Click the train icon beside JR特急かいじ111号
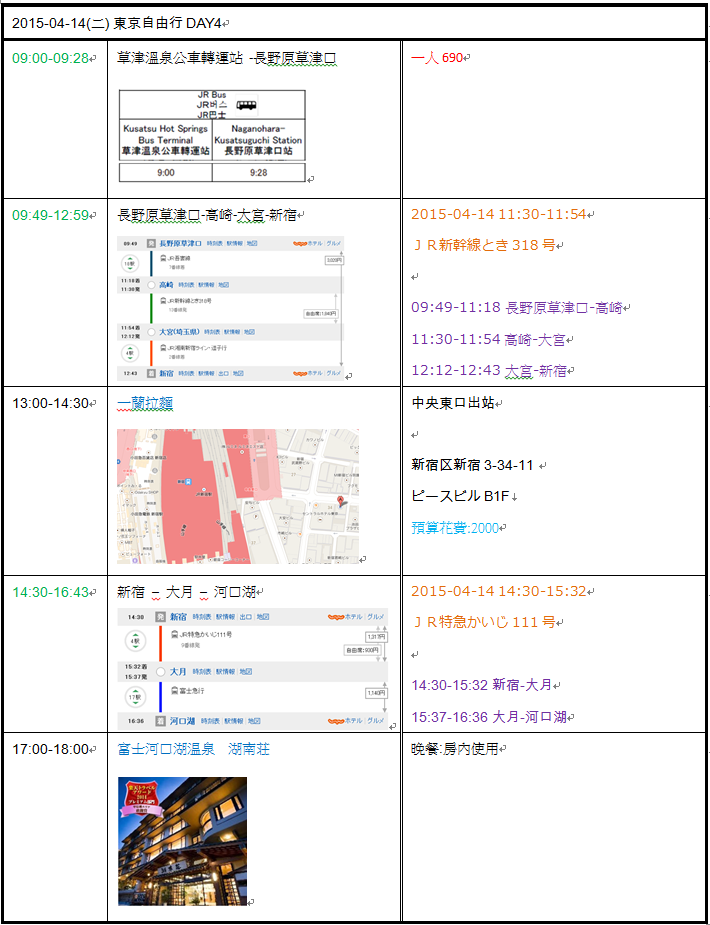 pos(174,634)
